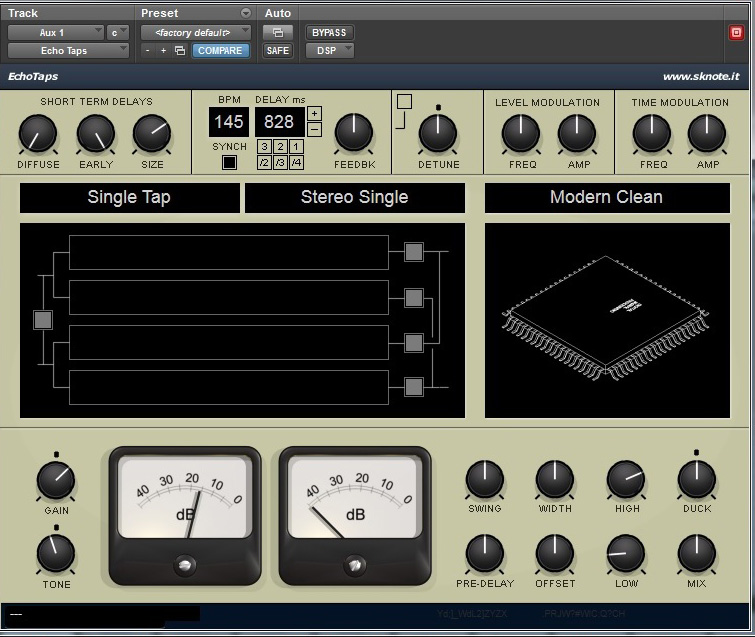The height and width of the screenshot is (637, 755).
Task: Select the Stereo Single mode label
Action: (354, 197)
